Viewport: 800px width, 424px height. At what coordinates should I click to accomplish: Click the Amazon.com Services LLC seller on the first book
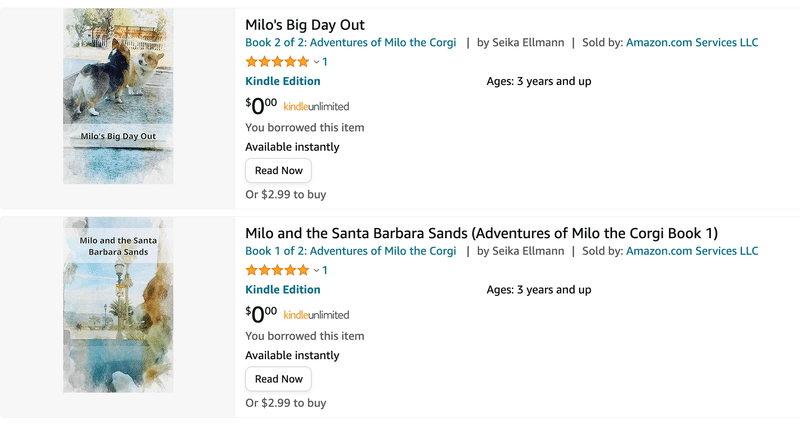pyautogui.click(x=692, y=43)
